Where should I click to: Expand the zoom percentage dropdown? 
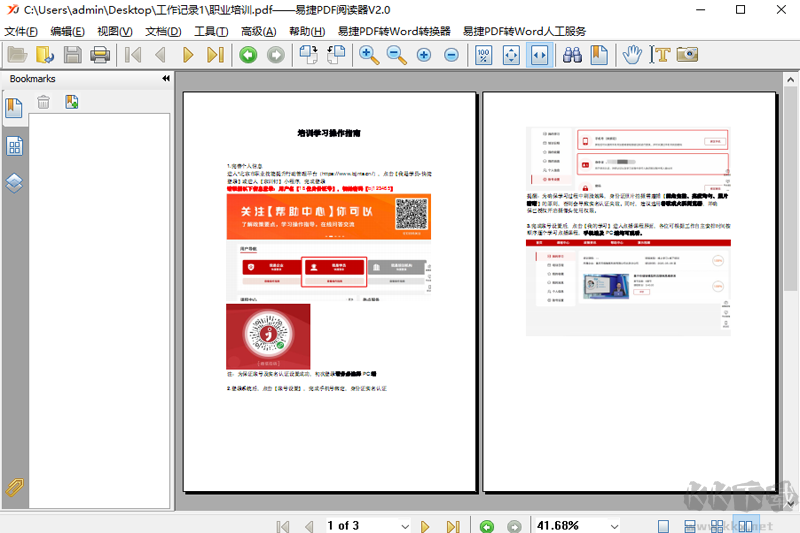(614, 526)
